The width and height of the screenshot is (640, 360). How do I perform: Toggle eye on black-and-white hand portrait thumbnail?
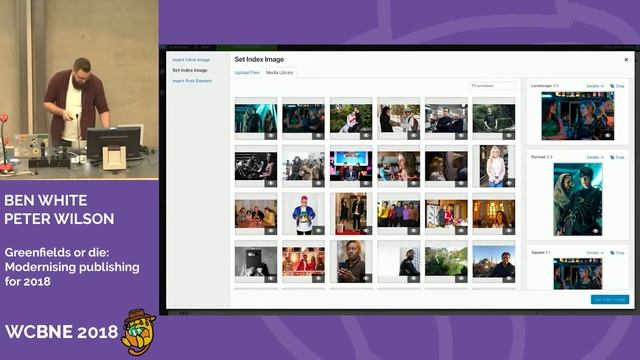coord(271,279)
